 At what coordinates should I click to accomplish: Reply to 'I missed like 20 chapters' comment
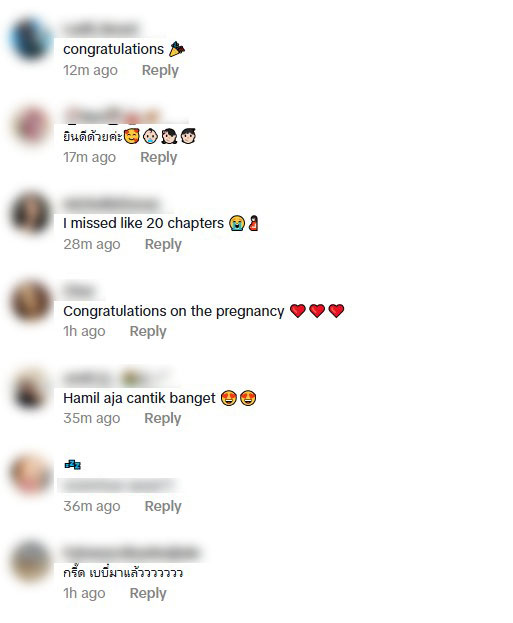point(163,245)
